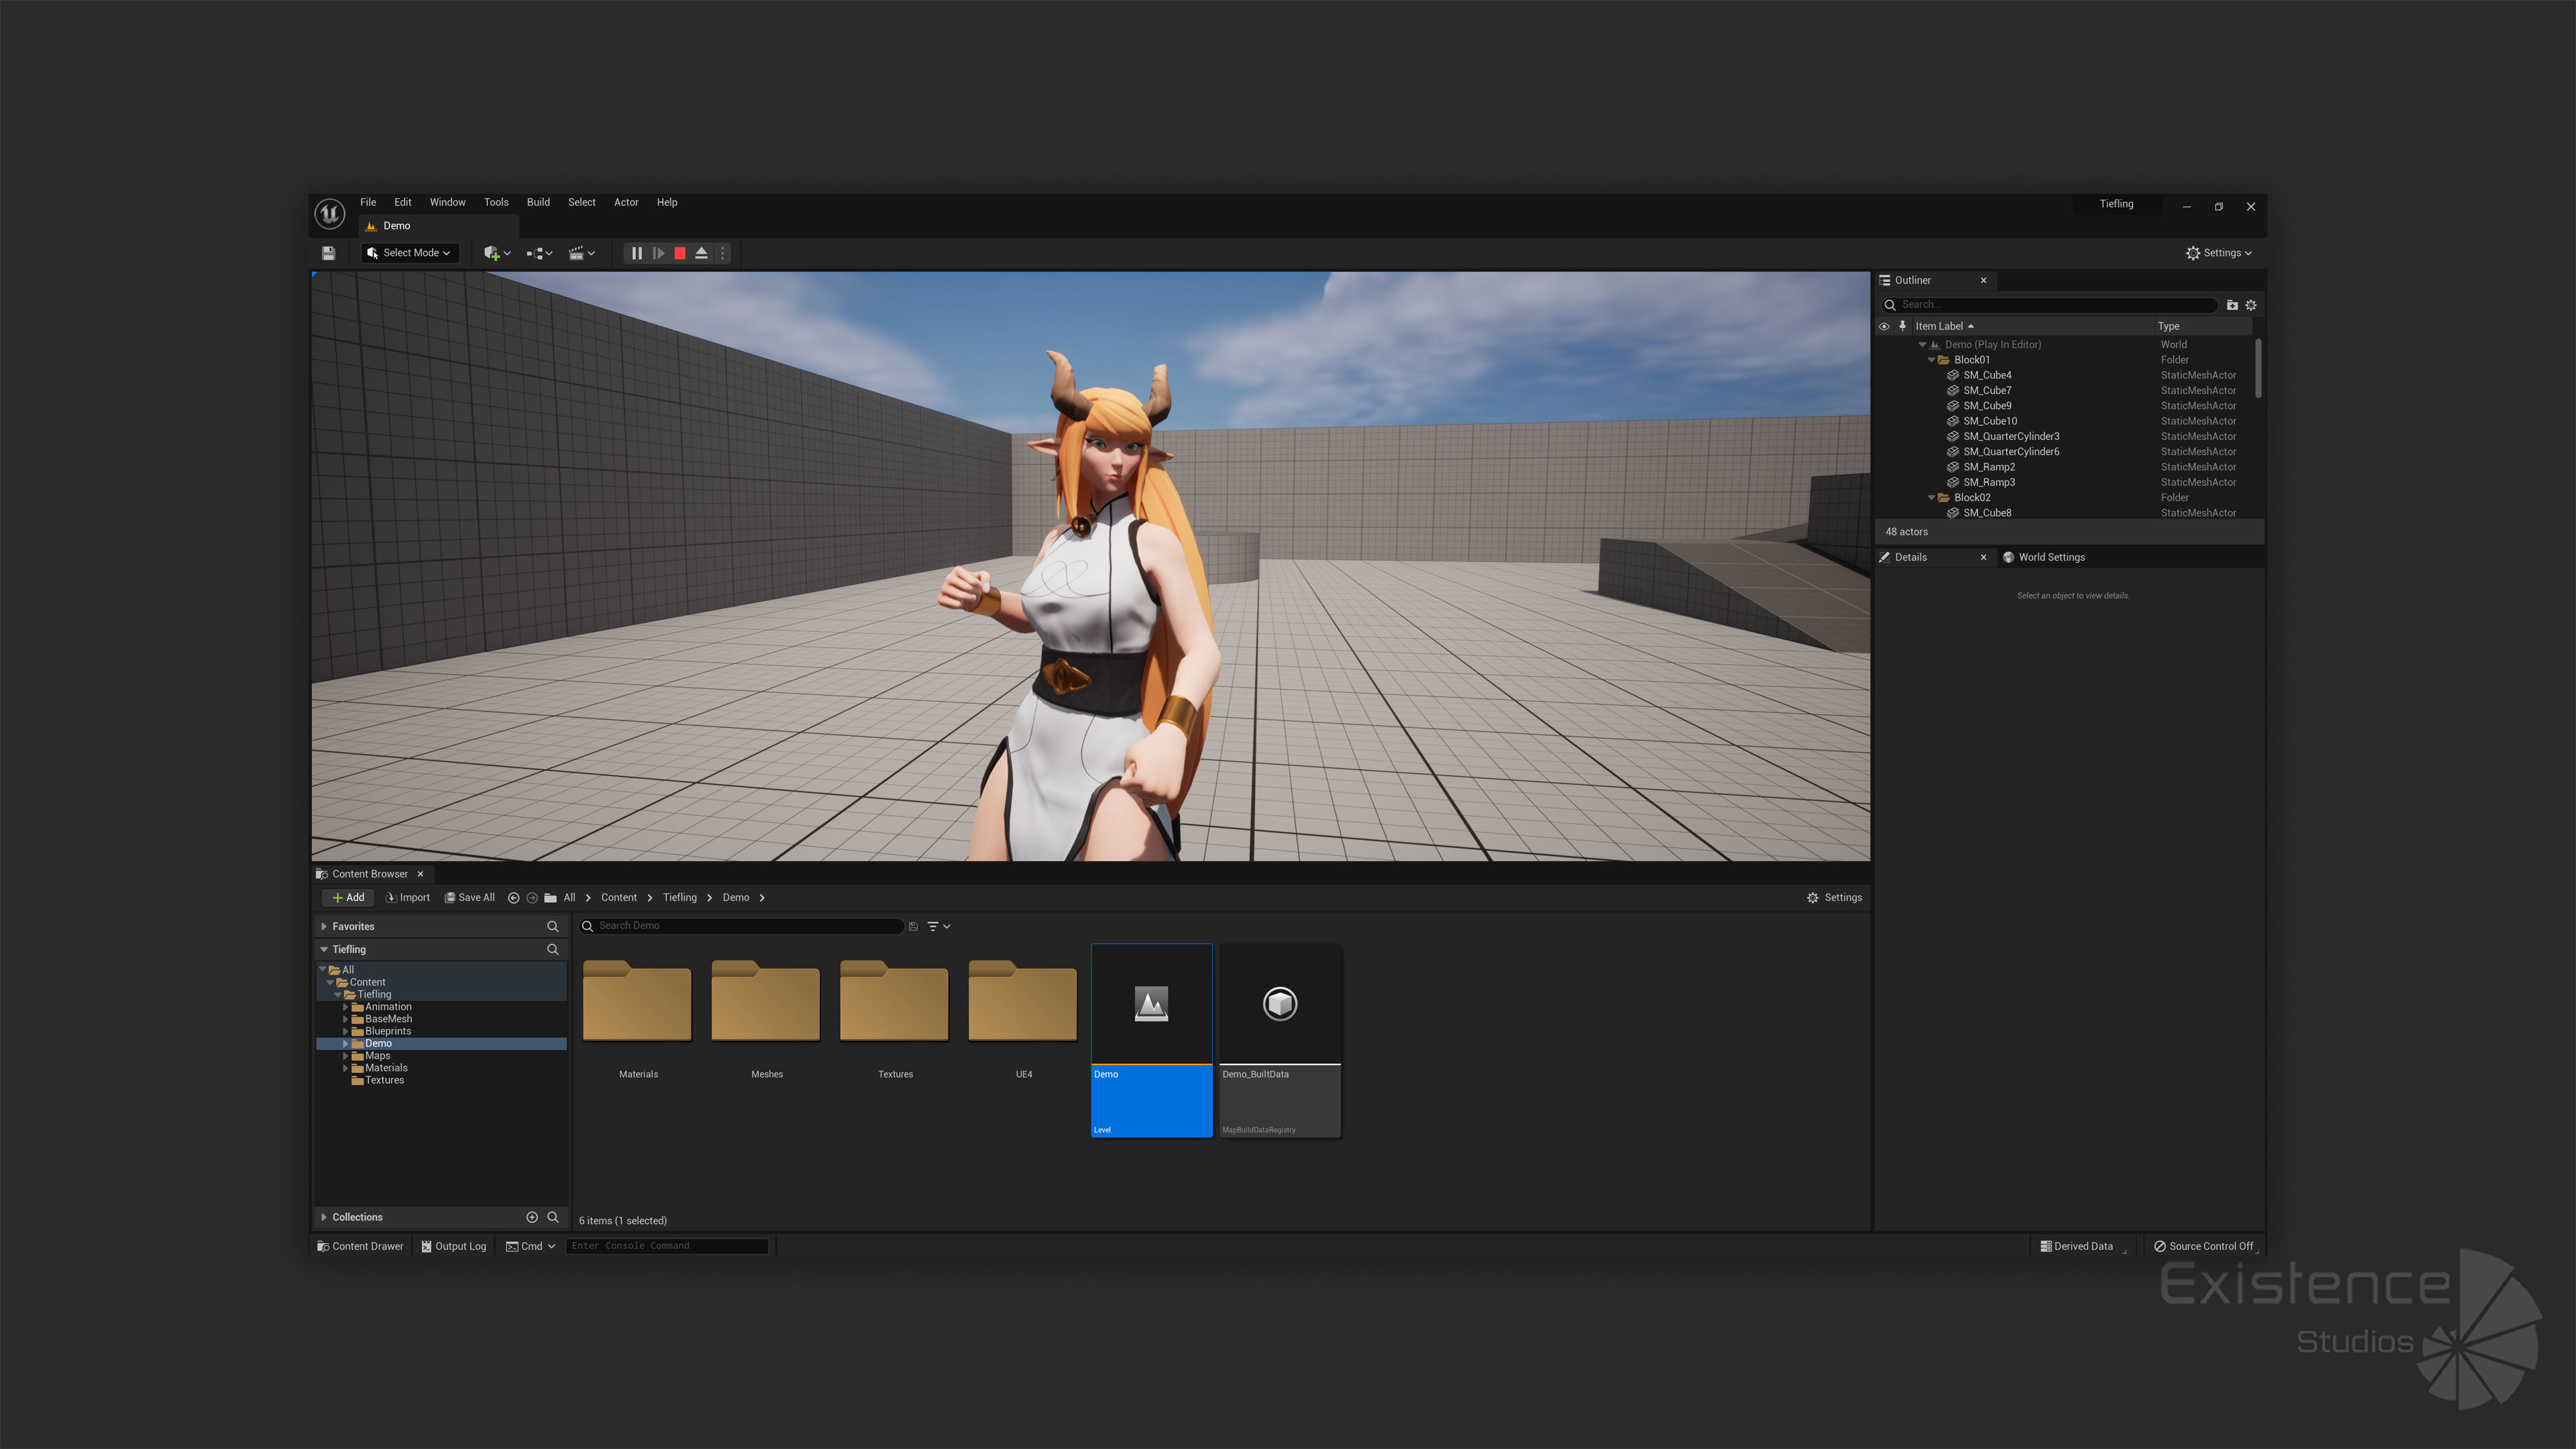Open Outliner settings gear

tap(2251, 305)
